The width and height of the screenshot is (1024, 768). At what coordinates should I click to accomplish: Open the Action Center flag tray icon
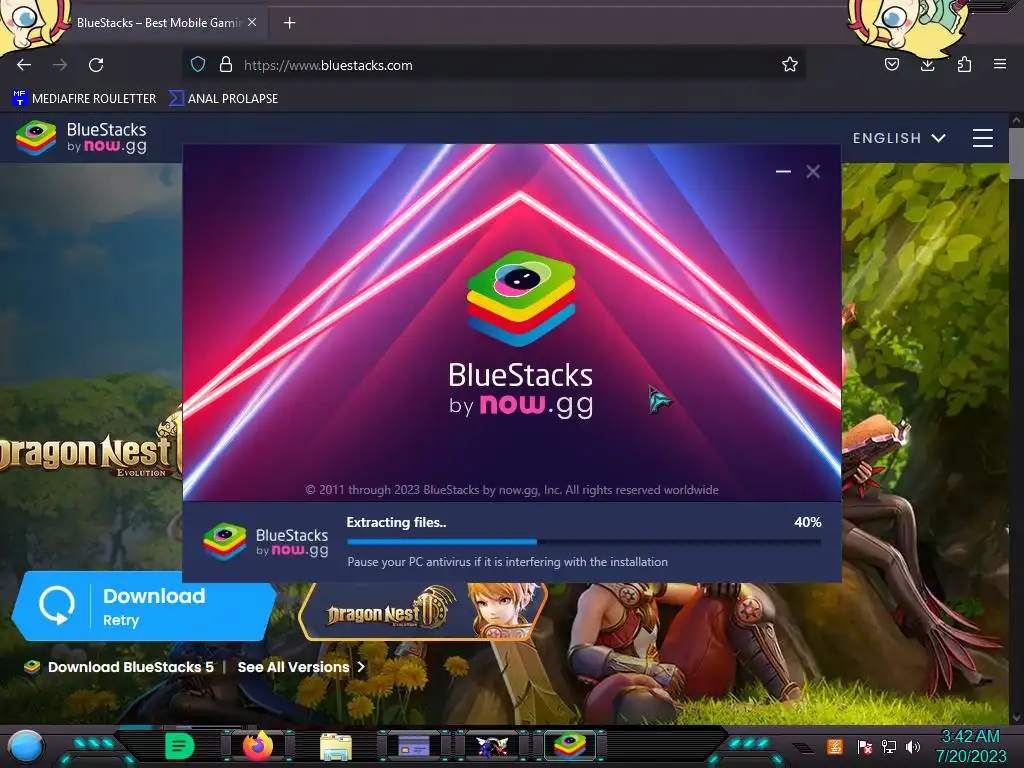click(864, 746)
